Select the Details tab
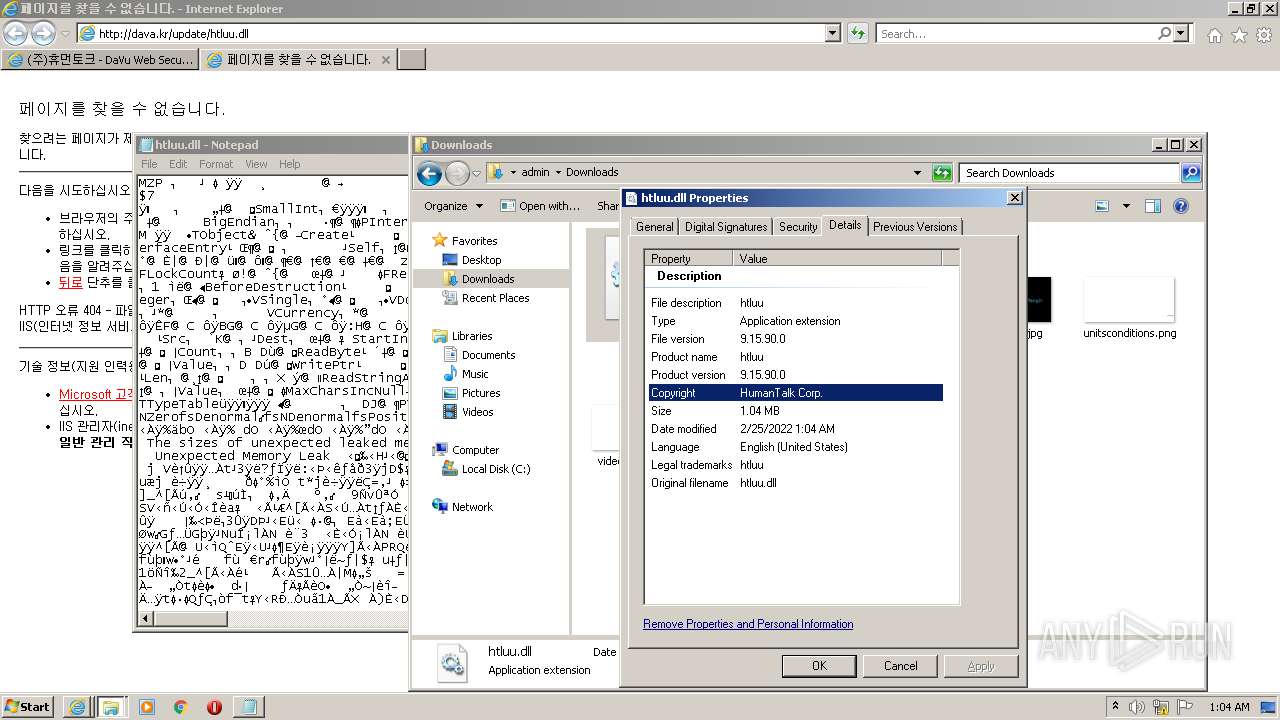The width and height of the screenshot is (1280, 720). pyautogui.click(x=845, y=225)
